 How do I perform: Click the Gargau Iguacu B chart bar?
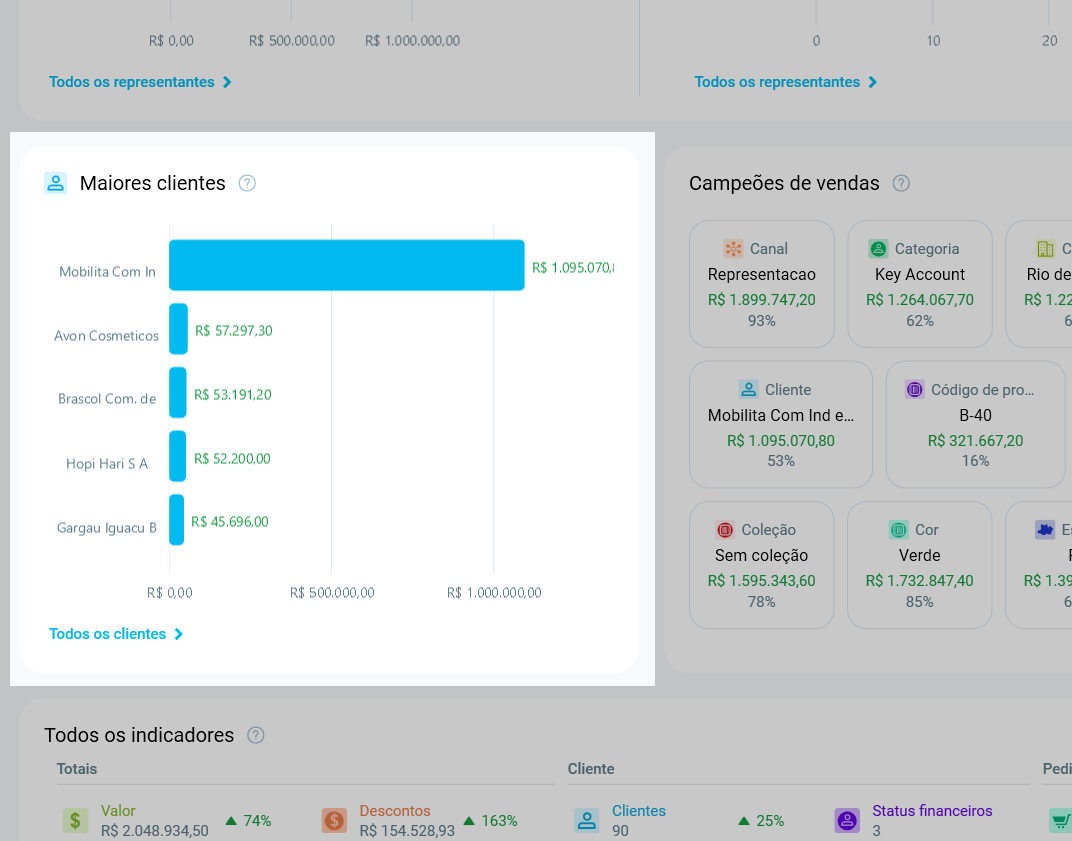pyautogui.click(x=176, y=520)
